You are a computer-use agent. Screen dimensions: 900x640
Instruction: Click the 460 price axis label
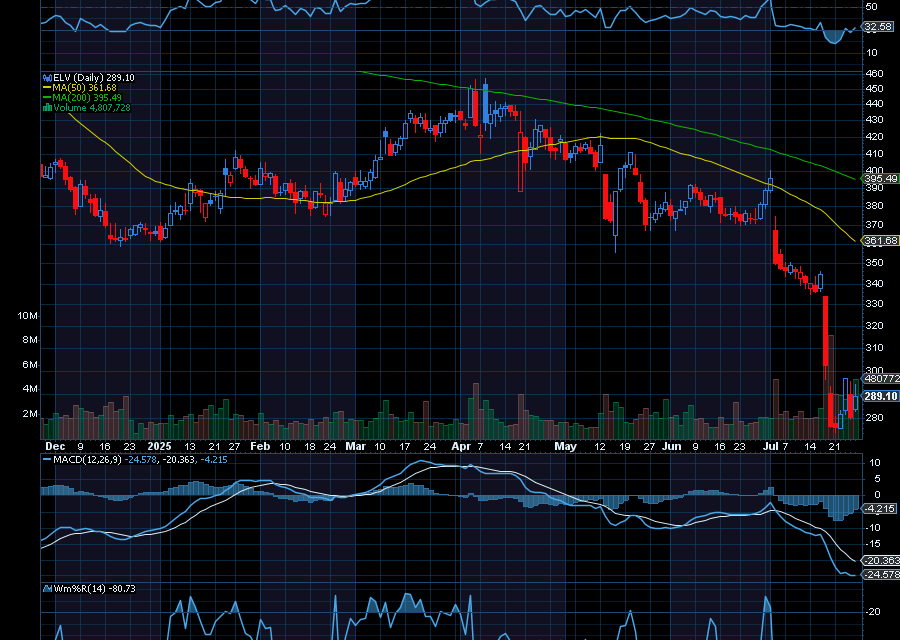click(x=874, y=74)
